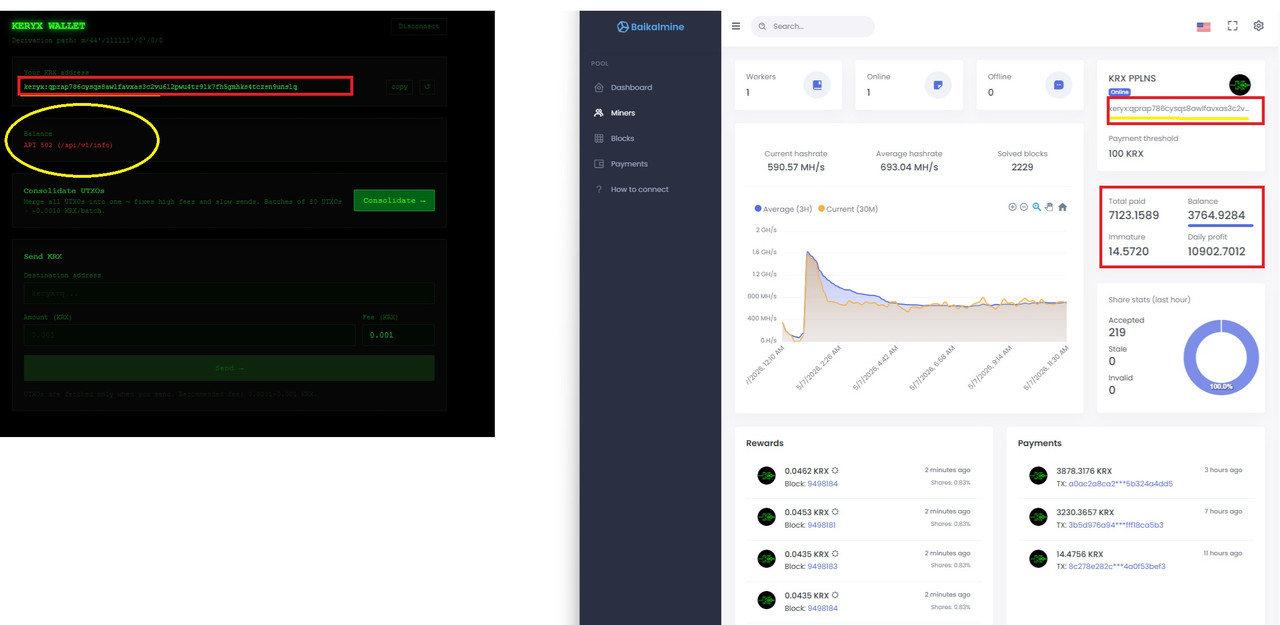Reset the chart zoom with the home icon
The height and width of the screenshot is (625, 1280).
(x=1062, y=207)
